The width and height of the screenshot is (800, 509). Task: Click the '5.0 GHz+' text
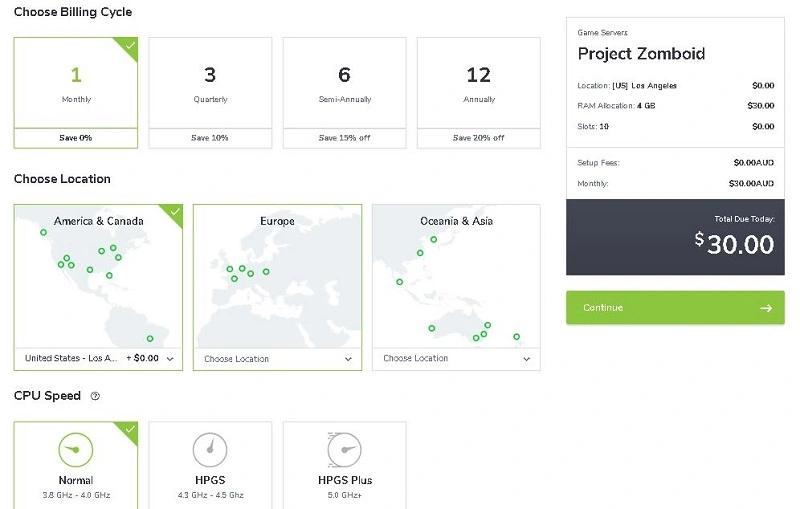(344, 495)
